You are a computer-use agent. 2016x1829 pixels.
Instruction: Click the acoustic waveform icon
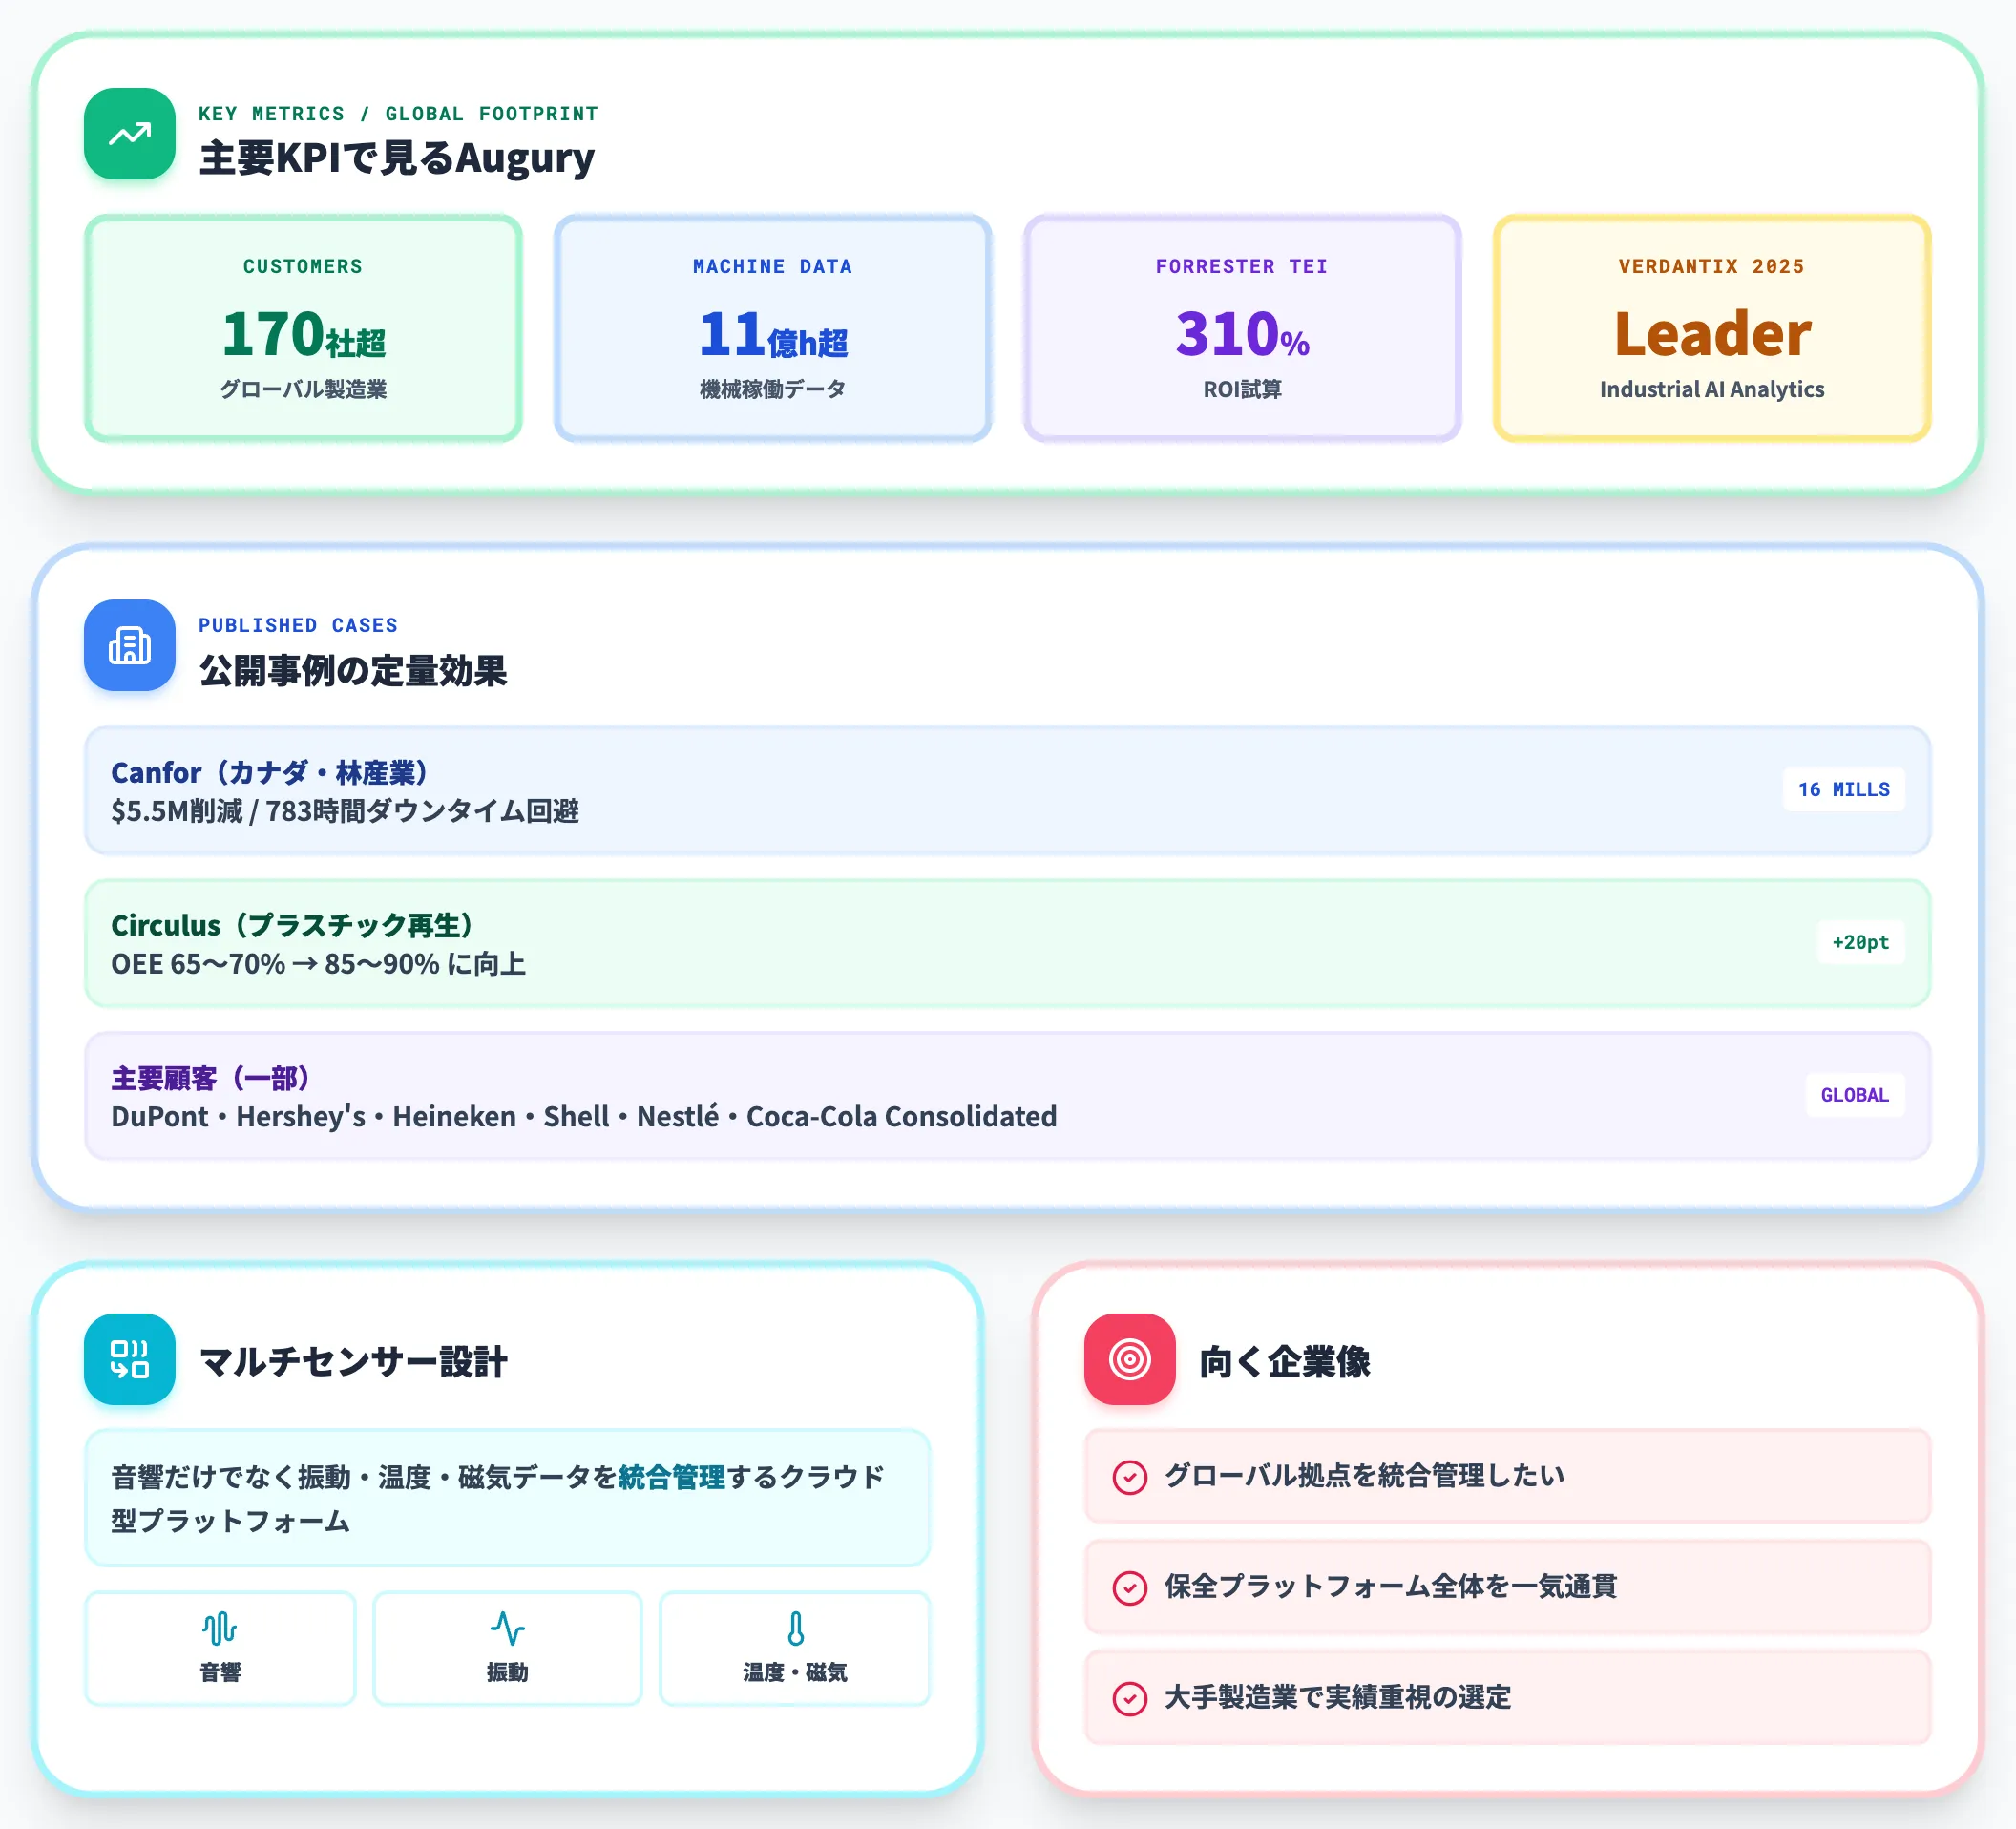pos(220,1629)
